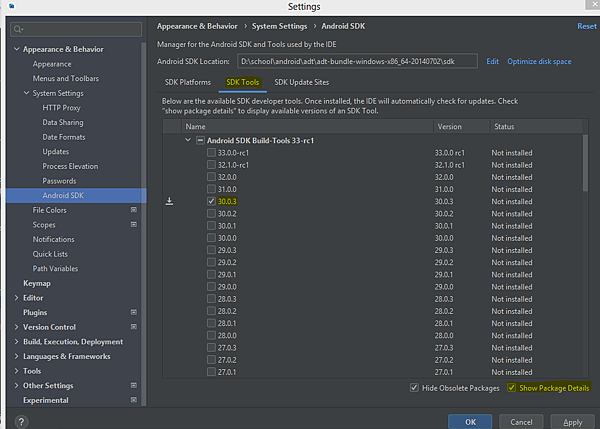The height and width of the screenshot is (429, 600).
Task: Click the Scopes project-level icon
Action: point(133,225)
